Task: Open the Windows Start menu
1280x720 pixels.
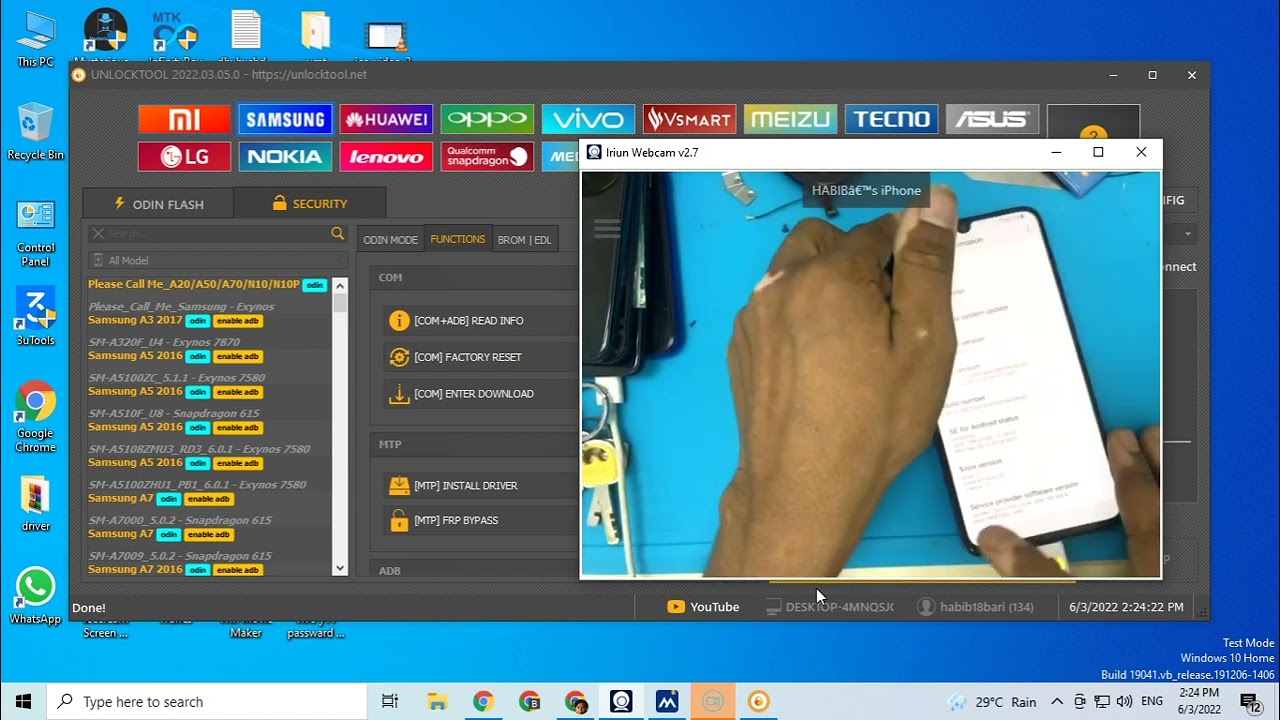Action: [x=23, y=702]
